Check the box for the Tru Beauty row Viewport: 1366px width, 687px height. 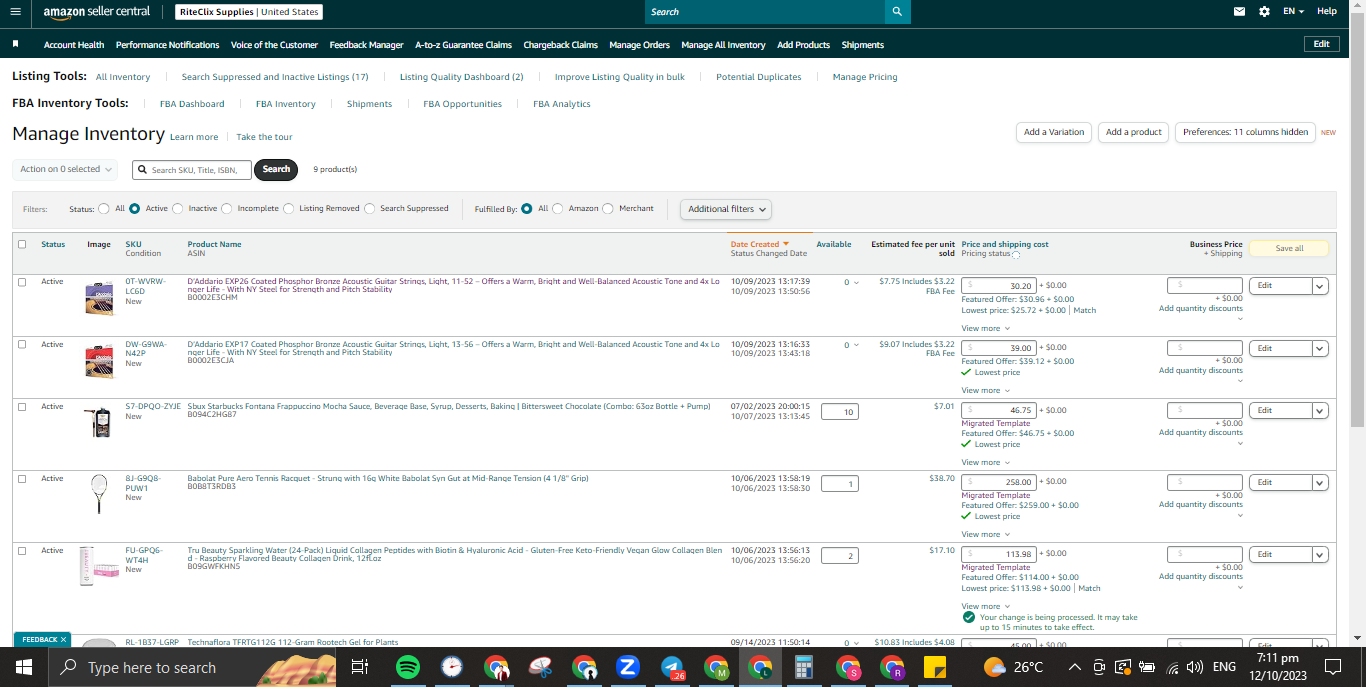22,551
